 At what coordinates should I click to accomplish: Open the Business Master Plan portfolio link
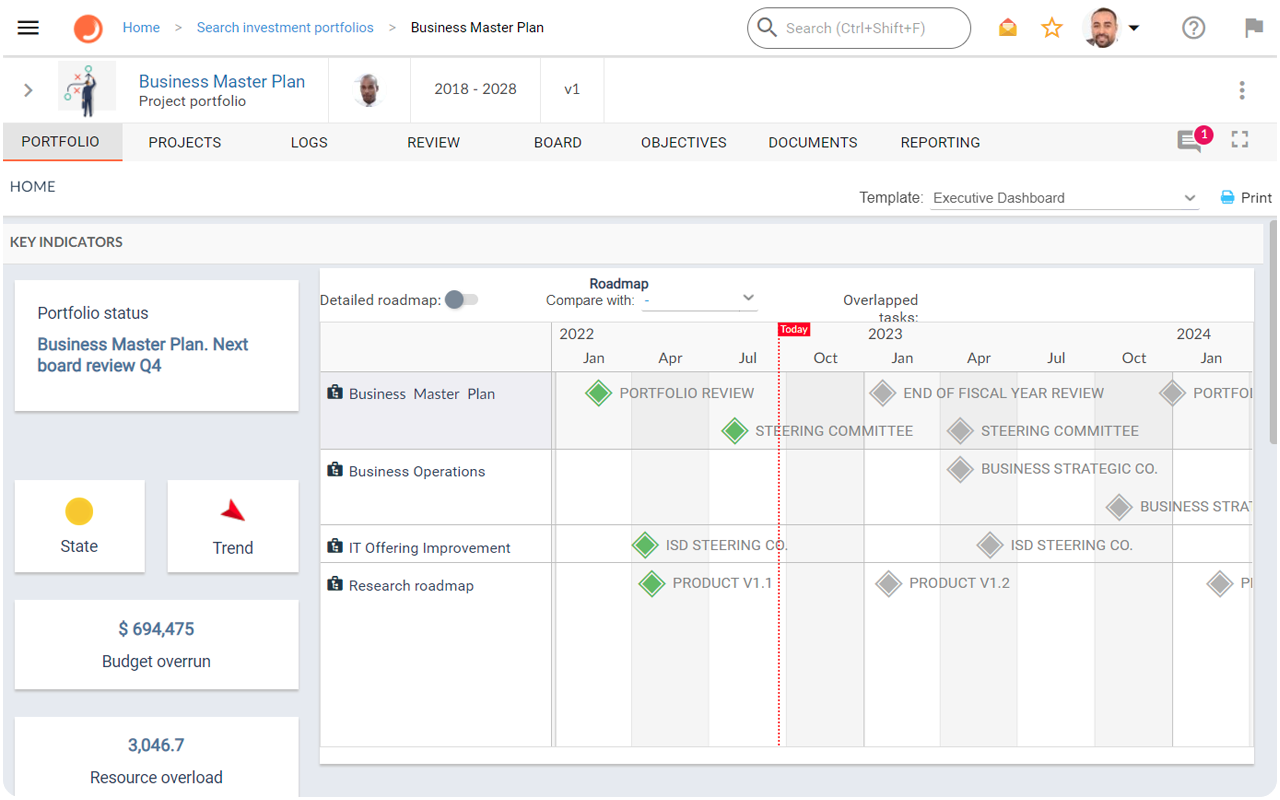[x=222, y=81]
